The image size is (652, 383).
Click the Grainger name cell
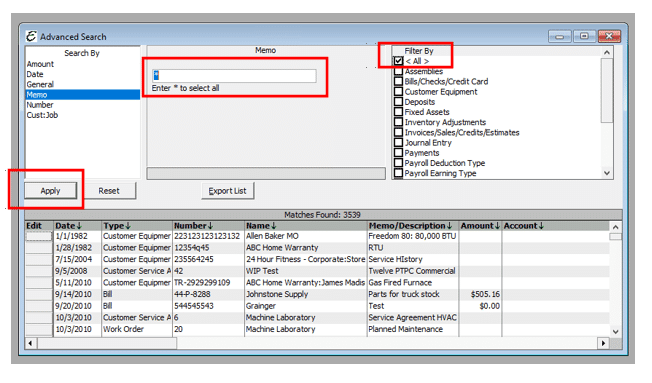pos(306,306)
